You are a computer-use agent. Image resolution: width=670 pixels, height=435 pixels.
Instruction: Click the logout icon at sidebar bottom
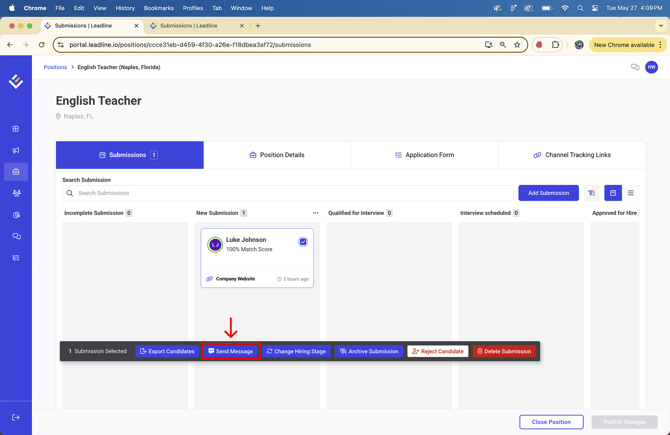16,418
